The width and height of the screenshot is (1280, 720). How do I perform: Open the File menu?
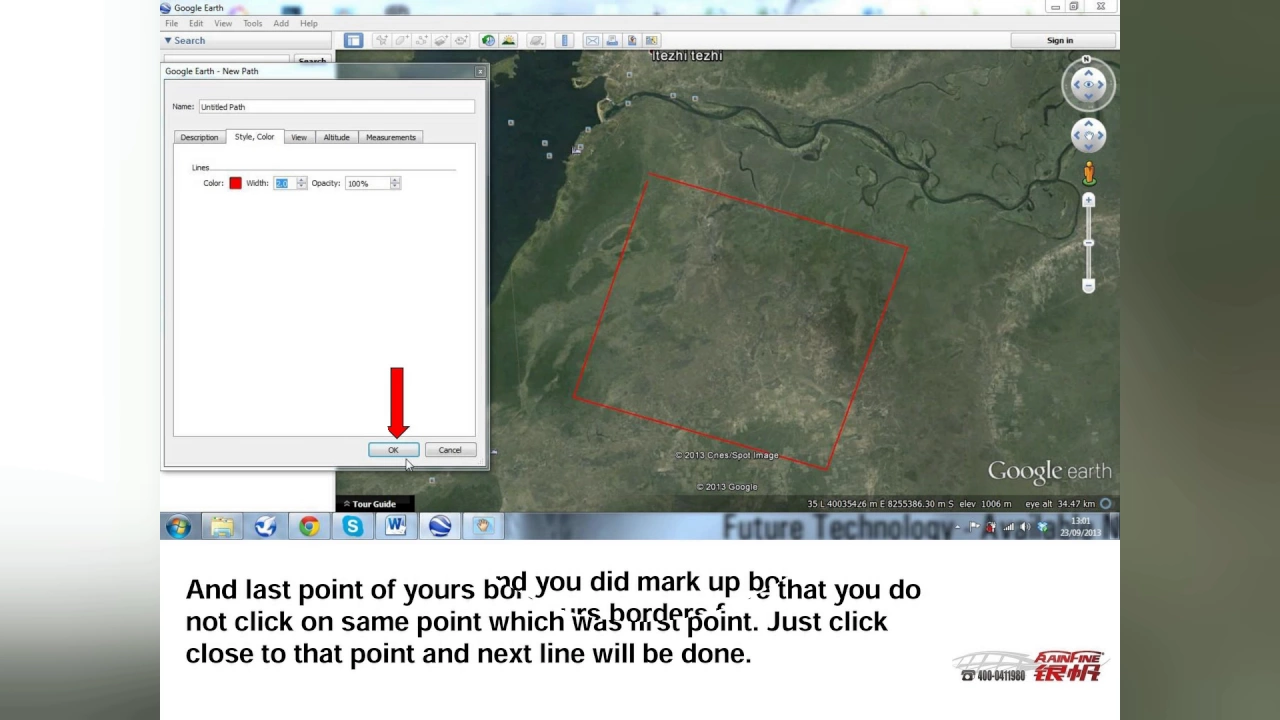coord(171,23)
